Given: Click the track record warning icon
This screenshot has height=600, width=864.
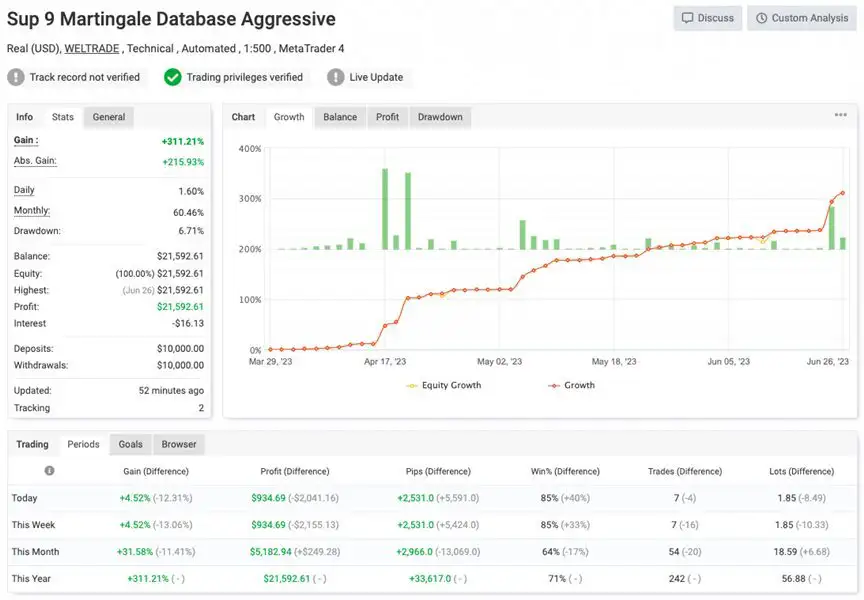Looking at the screenshot, I should point(16,77).
